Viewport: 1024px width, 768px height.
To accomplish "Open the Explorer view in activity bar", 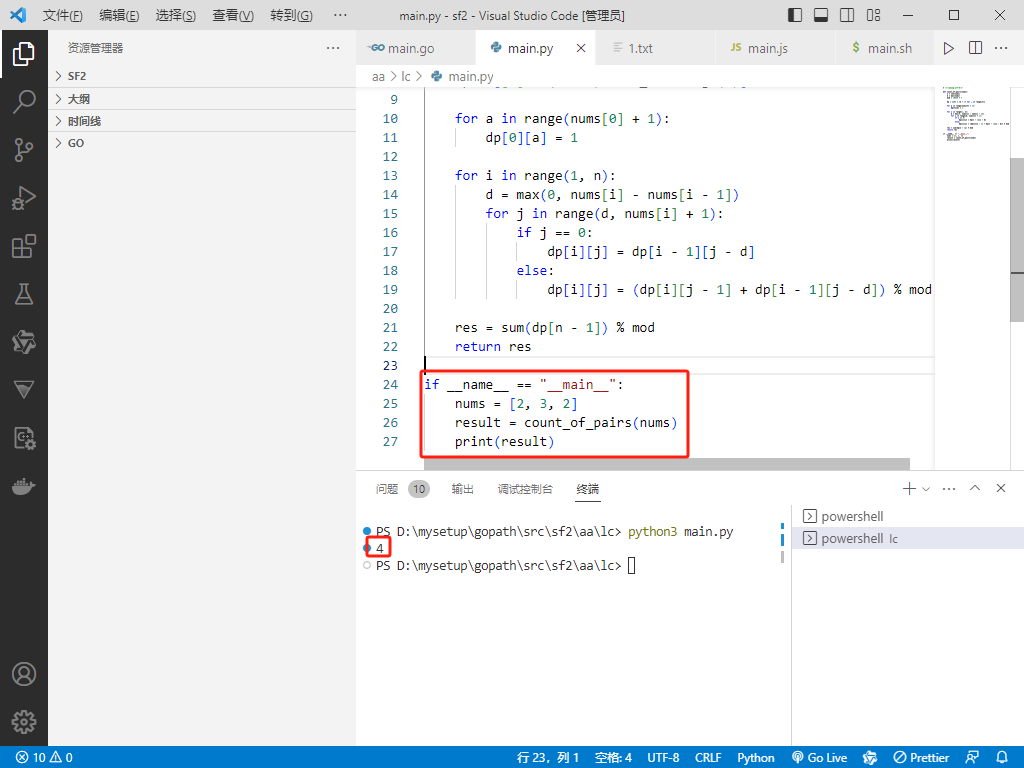I will [x=24, y=54].
